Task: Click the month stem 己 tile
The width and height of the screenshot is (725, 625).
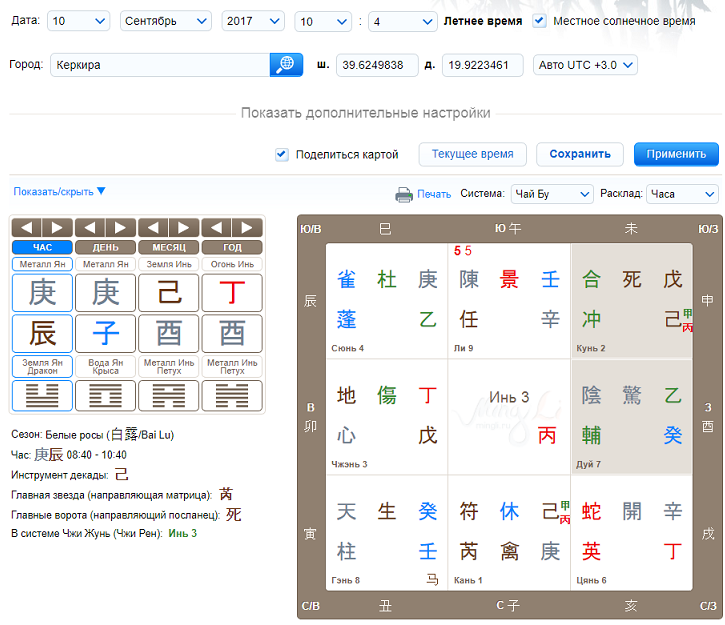Action: 169,293
